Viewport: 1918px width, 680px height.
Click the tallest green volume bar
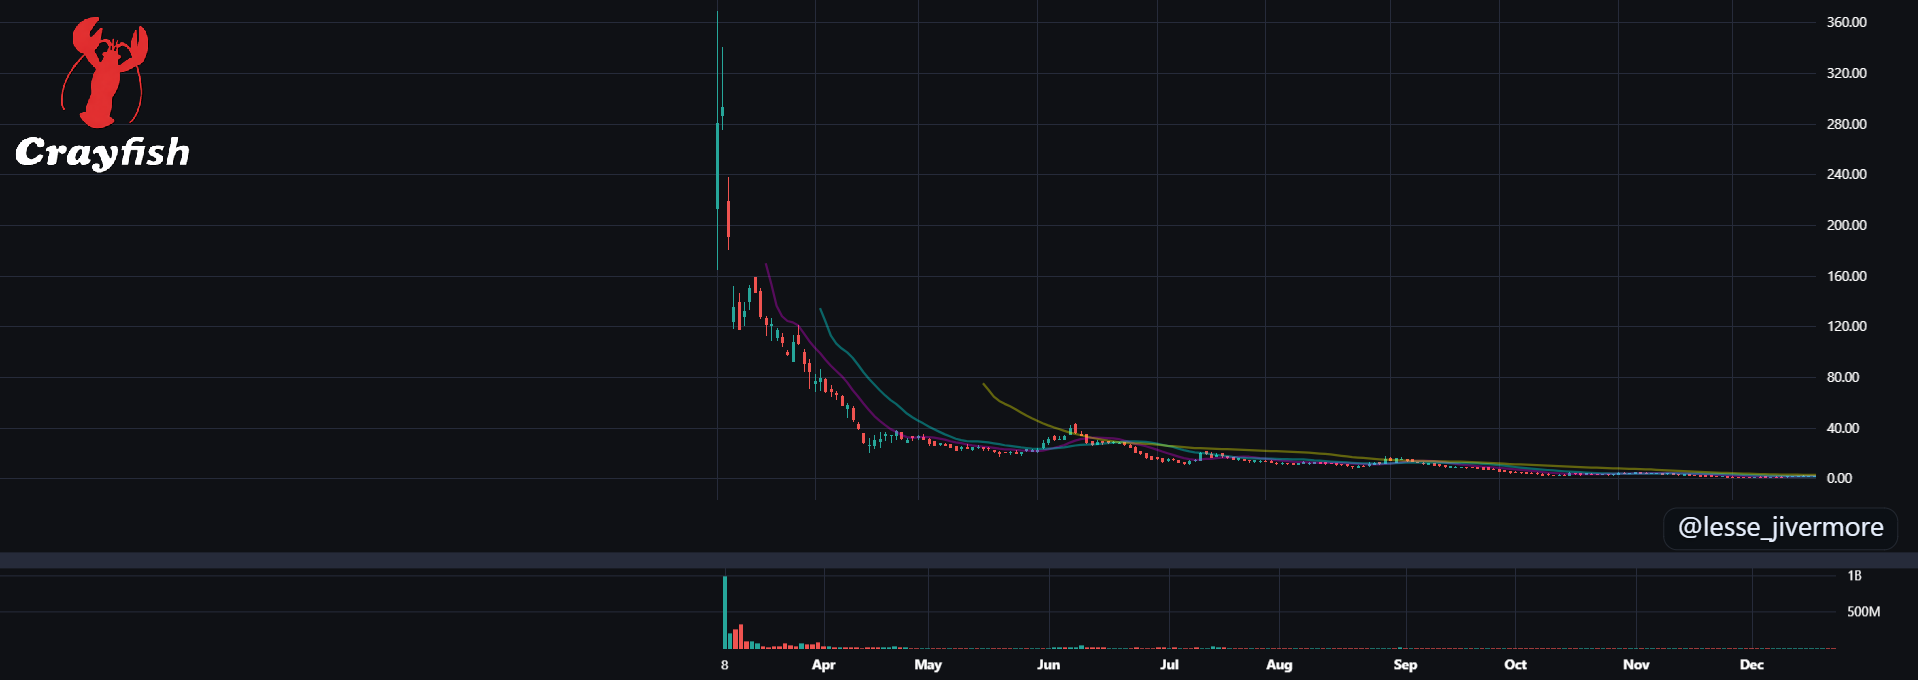click(725, 612)
